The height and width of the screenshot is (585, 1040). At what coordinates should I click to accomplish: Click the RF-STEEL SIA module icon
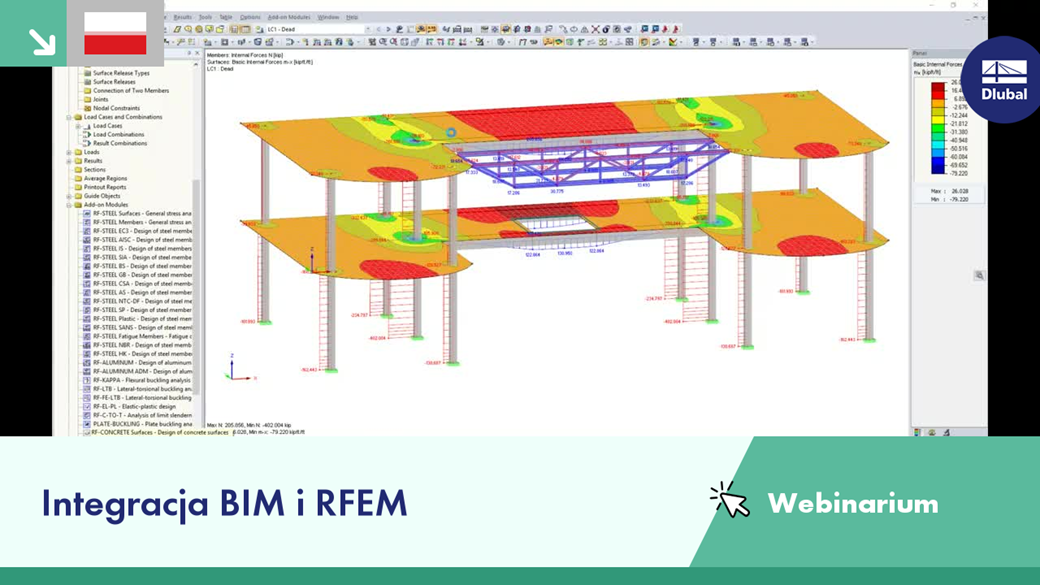click(87, 257)
